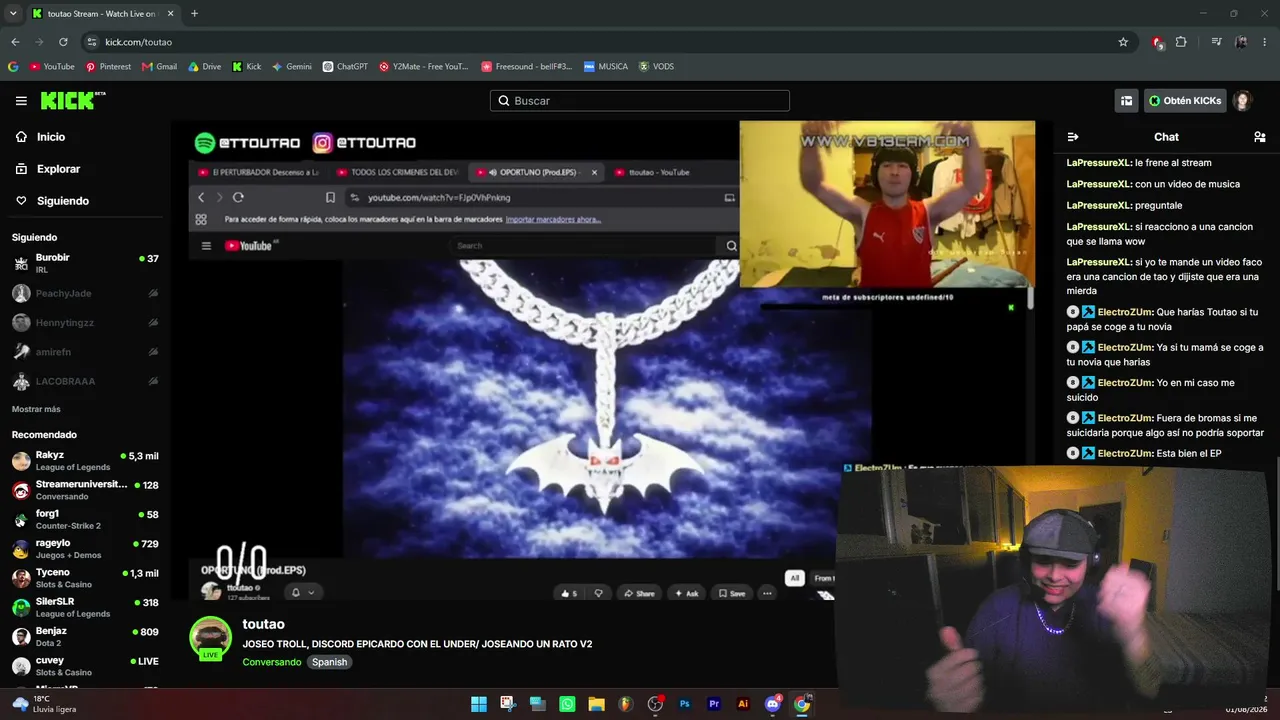Open recommended channel rageylo
This screenshot has width=1280, height=720.
tap(85, 549)
